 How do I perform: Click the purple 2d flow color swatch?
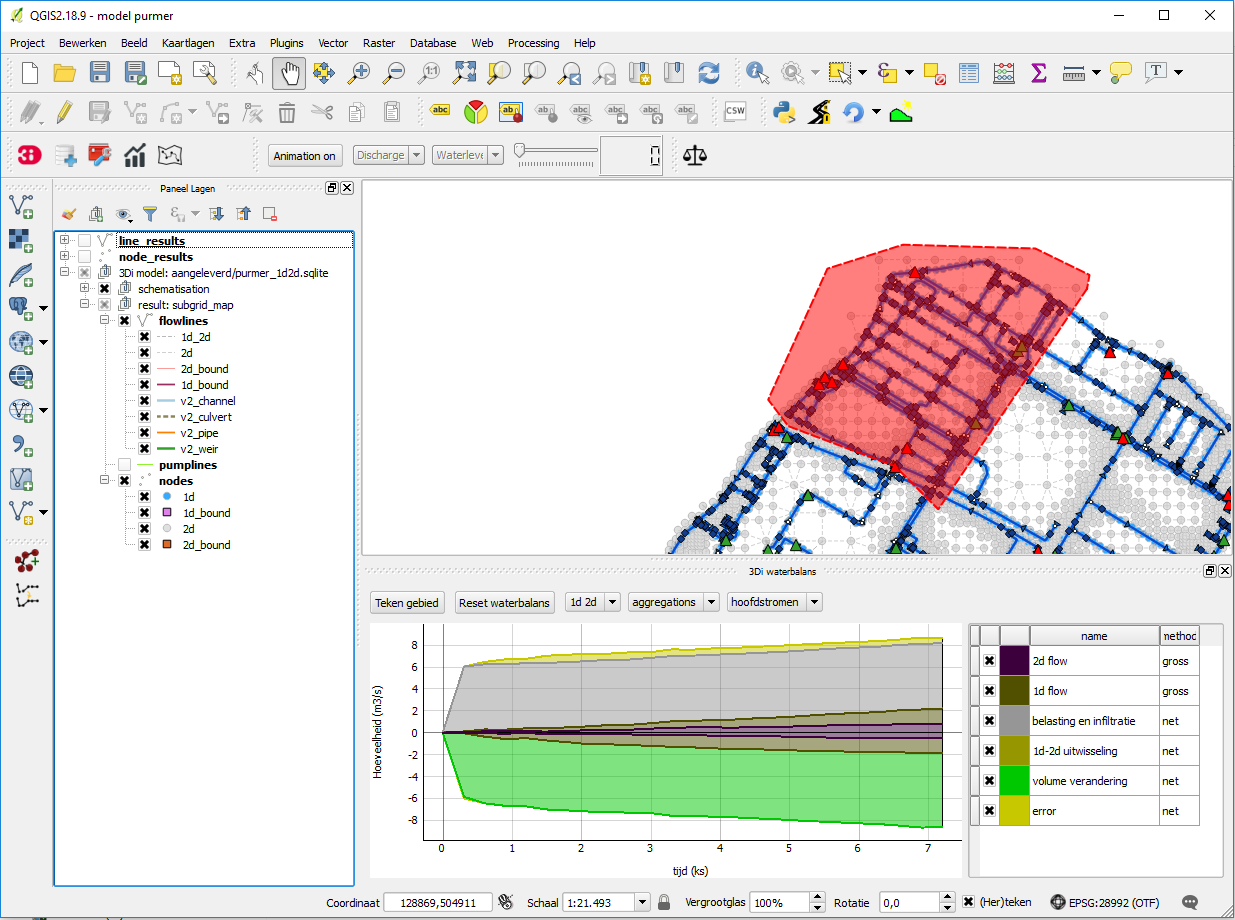pos(1014,661)
